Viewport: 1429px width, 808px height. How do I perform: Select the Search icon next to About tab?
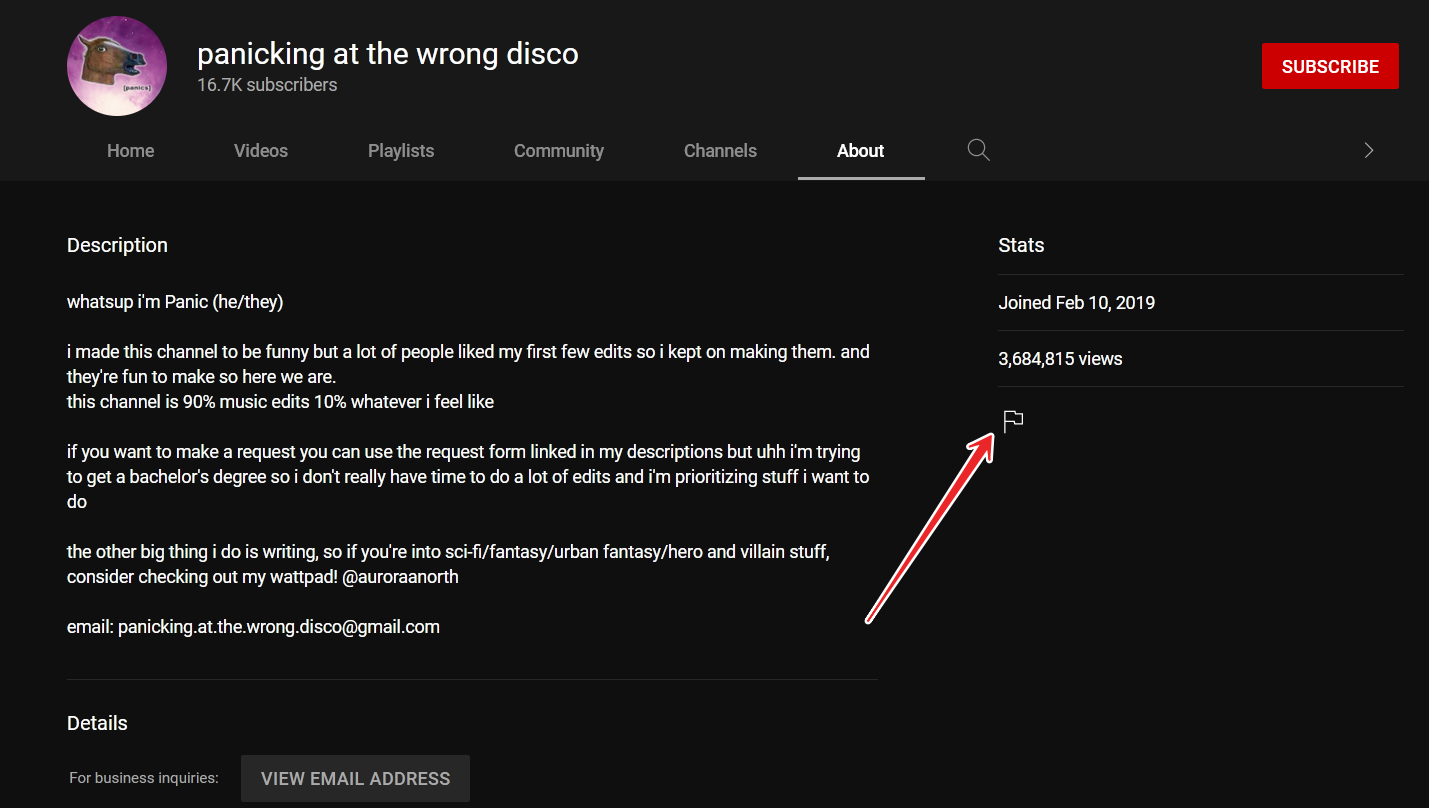978,150
